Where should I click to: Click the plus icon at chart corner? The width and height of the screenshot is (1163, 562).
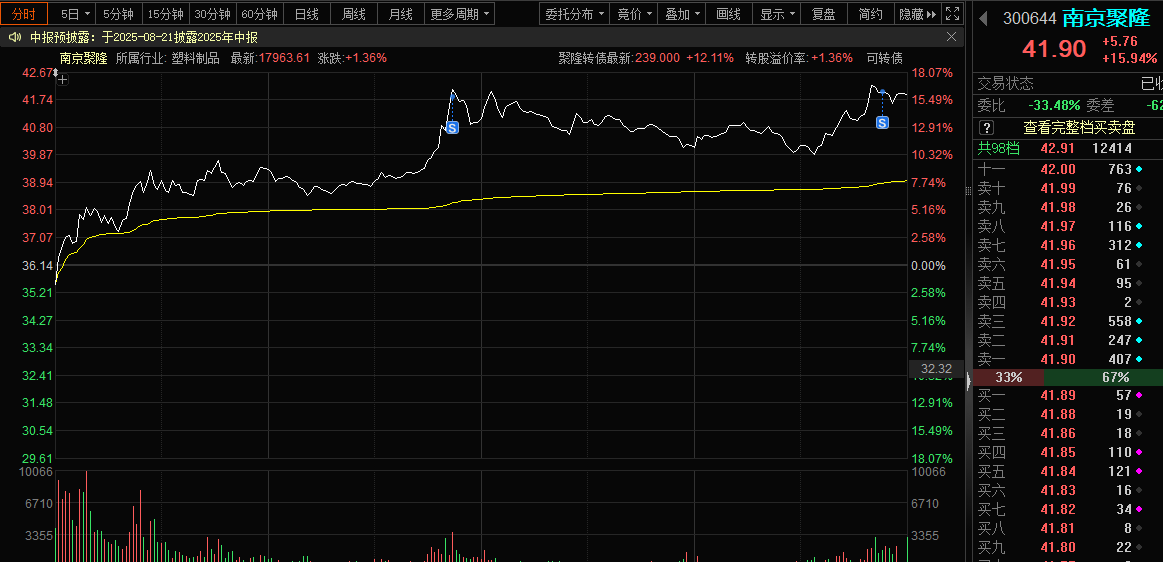(62, 81)
